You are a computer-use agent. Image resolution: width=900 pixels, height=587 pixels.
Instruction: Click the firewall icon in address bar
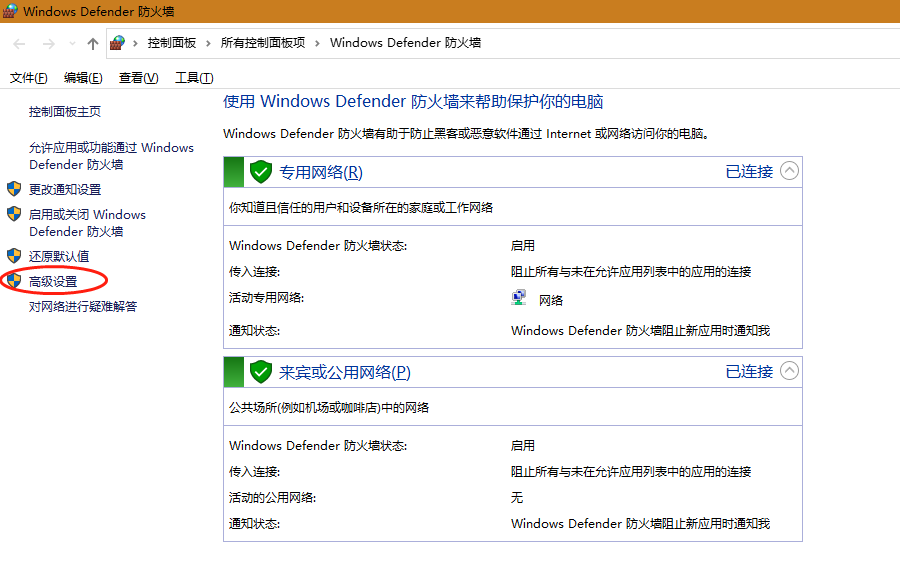click(118, 43)
